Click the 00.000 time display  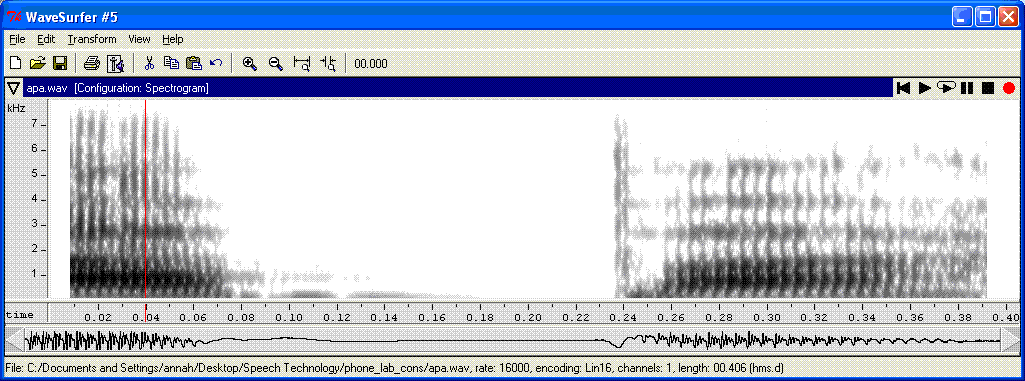[371, 64]
